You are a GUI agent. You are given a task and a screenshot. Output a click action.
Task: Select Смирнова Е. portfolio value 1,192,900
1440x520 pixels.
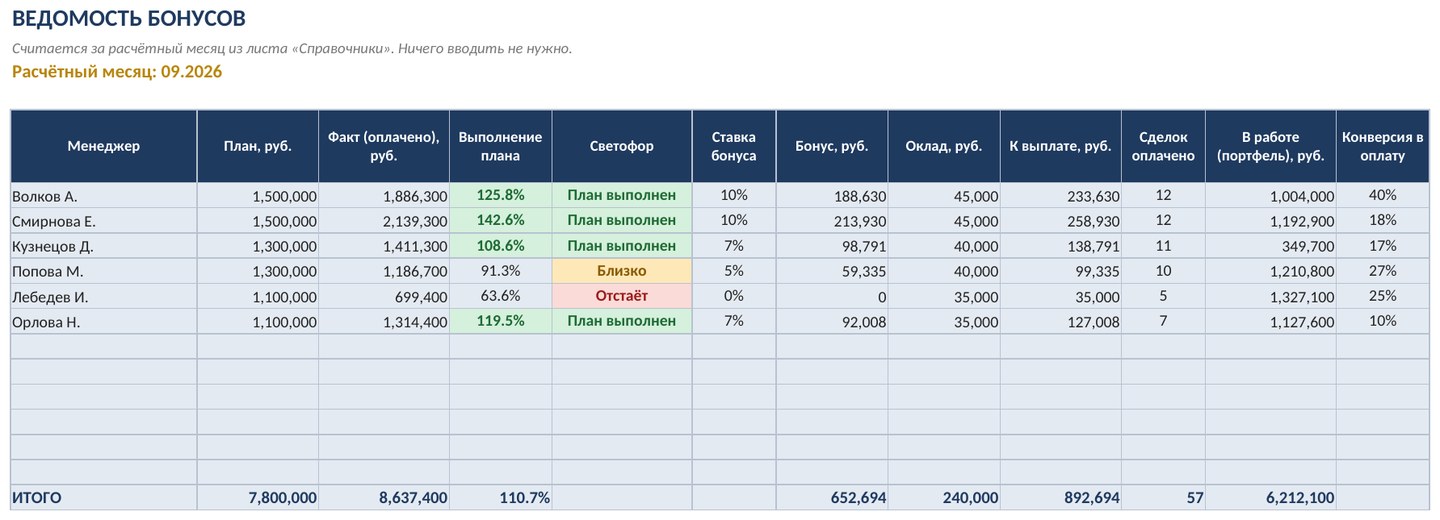pyautogui.click(x=1271, y=221)
